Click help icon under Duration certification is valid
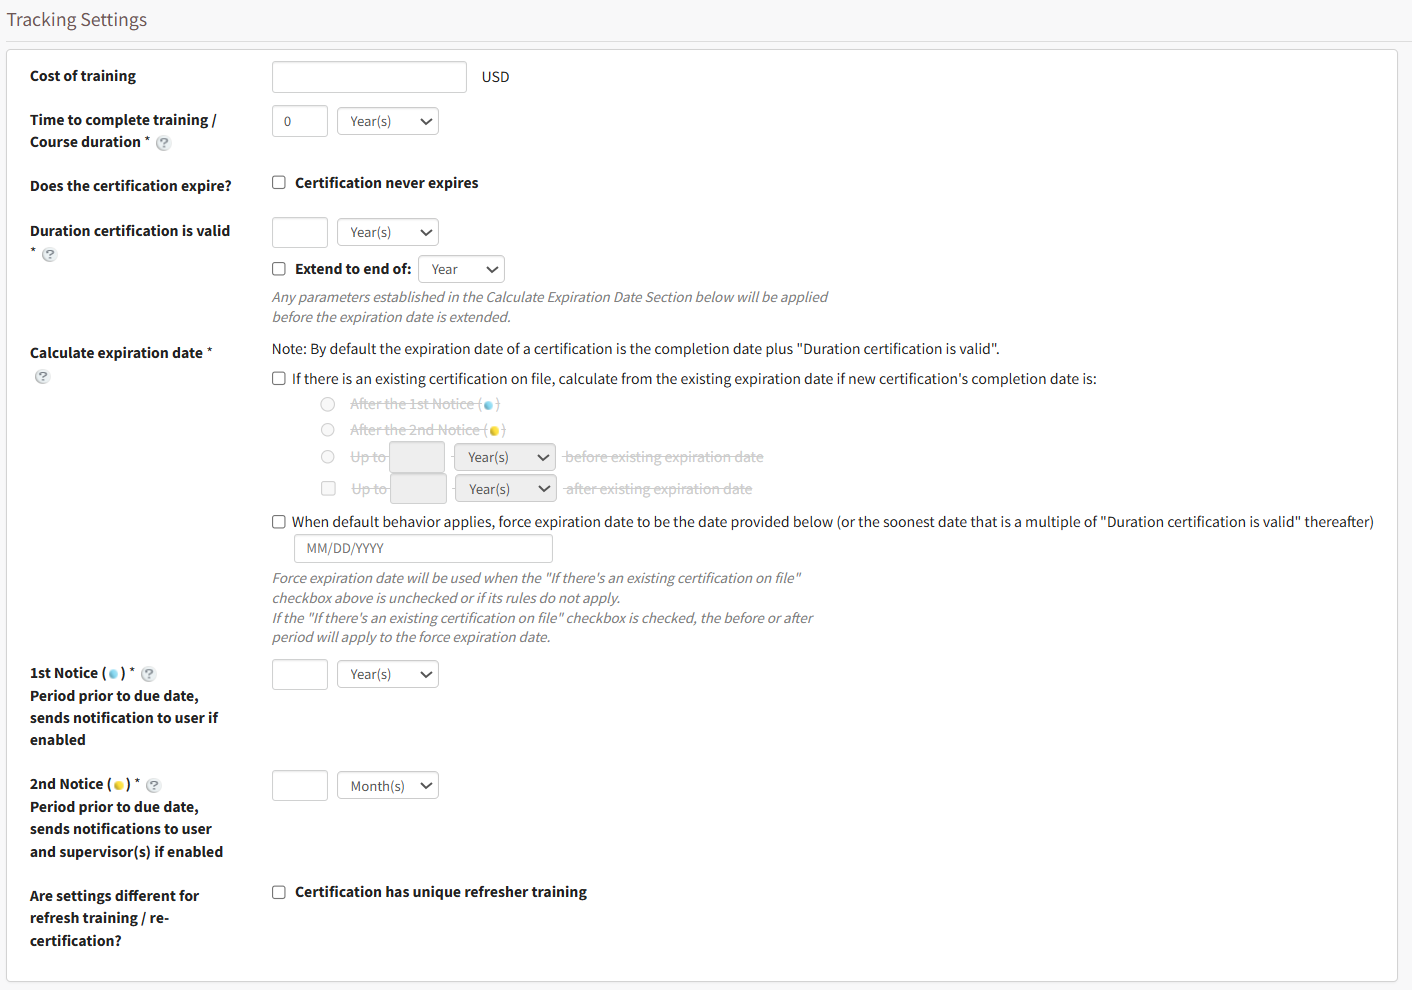This screenshot has height=990, width=1412. [49, 255]
